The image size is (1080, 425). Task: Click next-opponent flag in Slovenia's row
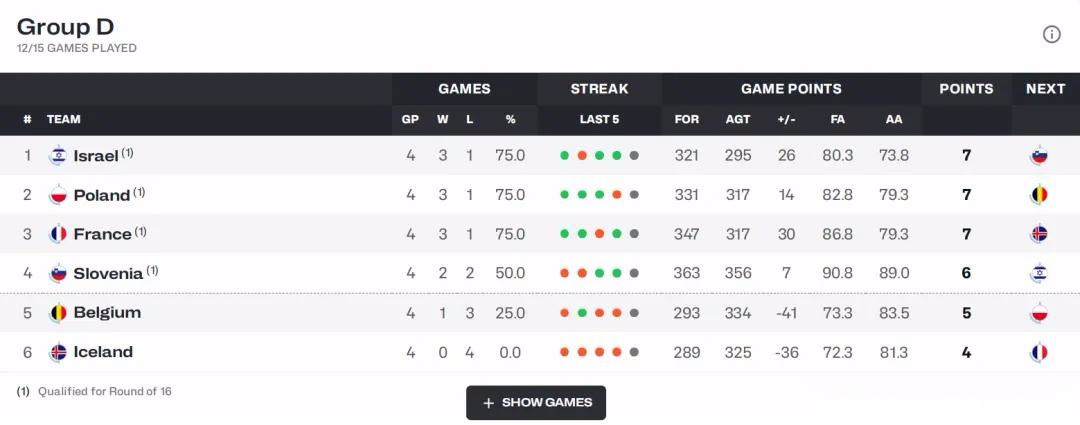pyautogui.click(x=1039, y=273)
